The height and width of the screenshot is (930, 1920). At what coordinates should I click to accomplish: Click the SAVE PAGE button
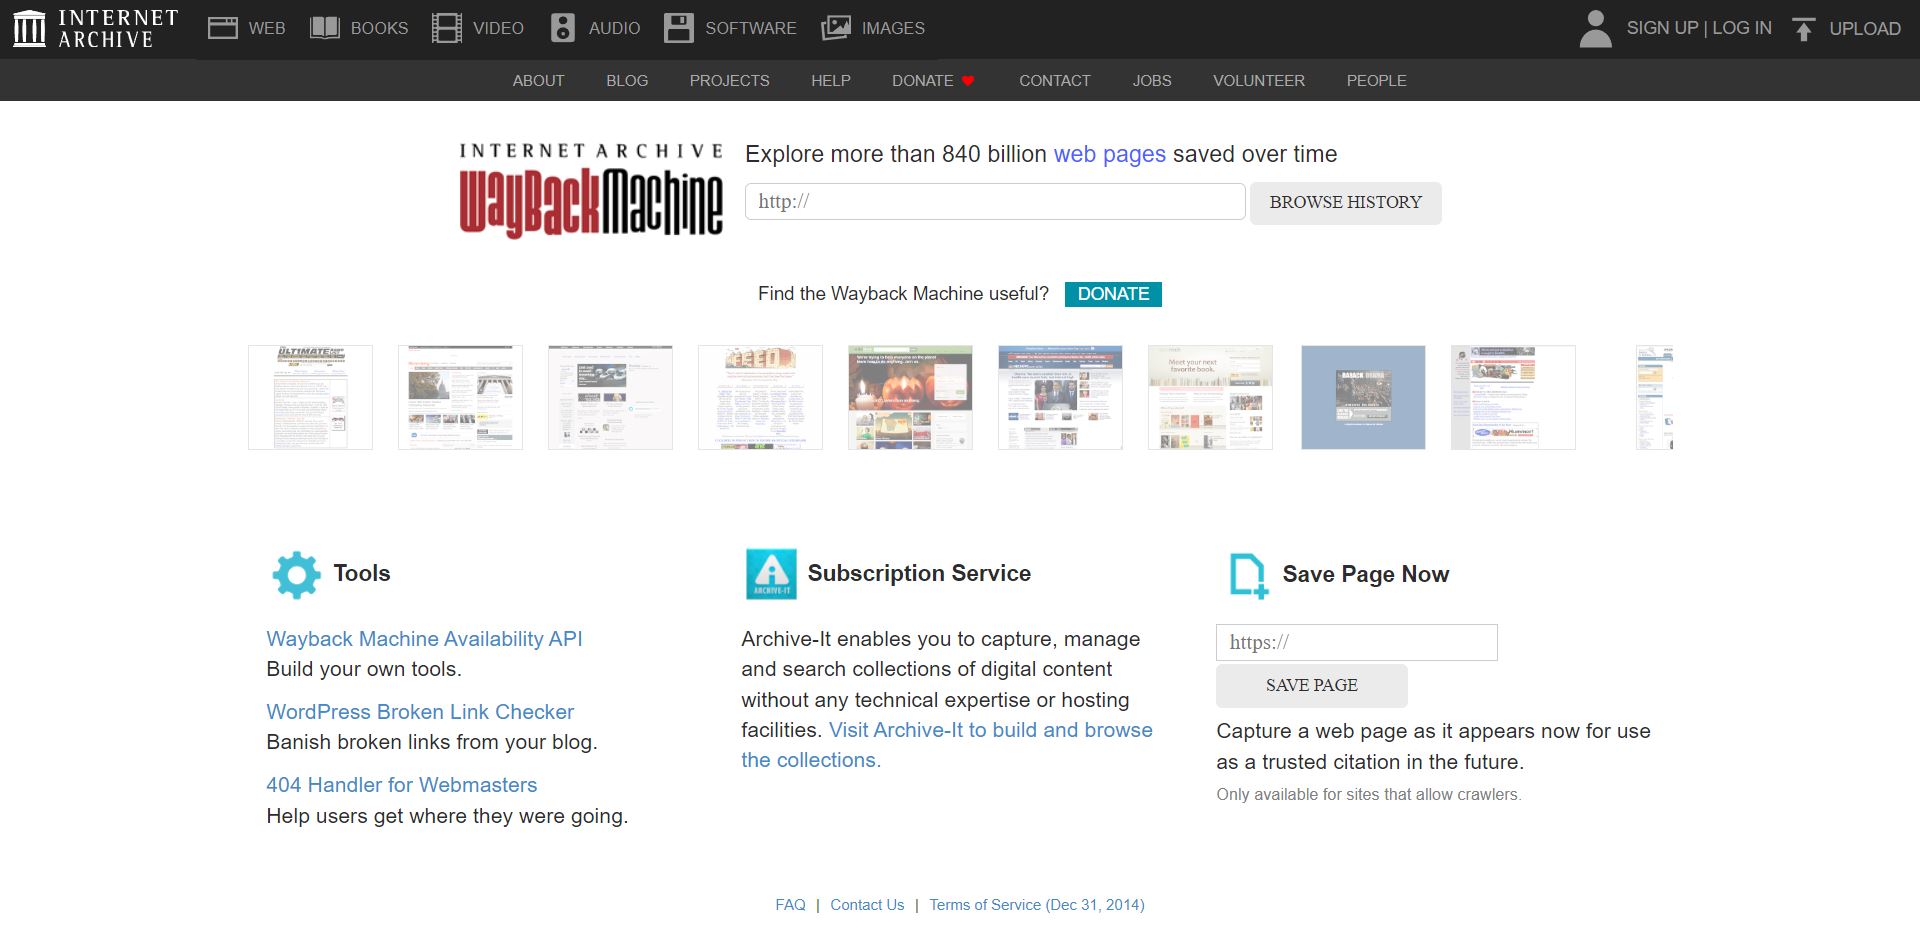point(1312,686)
